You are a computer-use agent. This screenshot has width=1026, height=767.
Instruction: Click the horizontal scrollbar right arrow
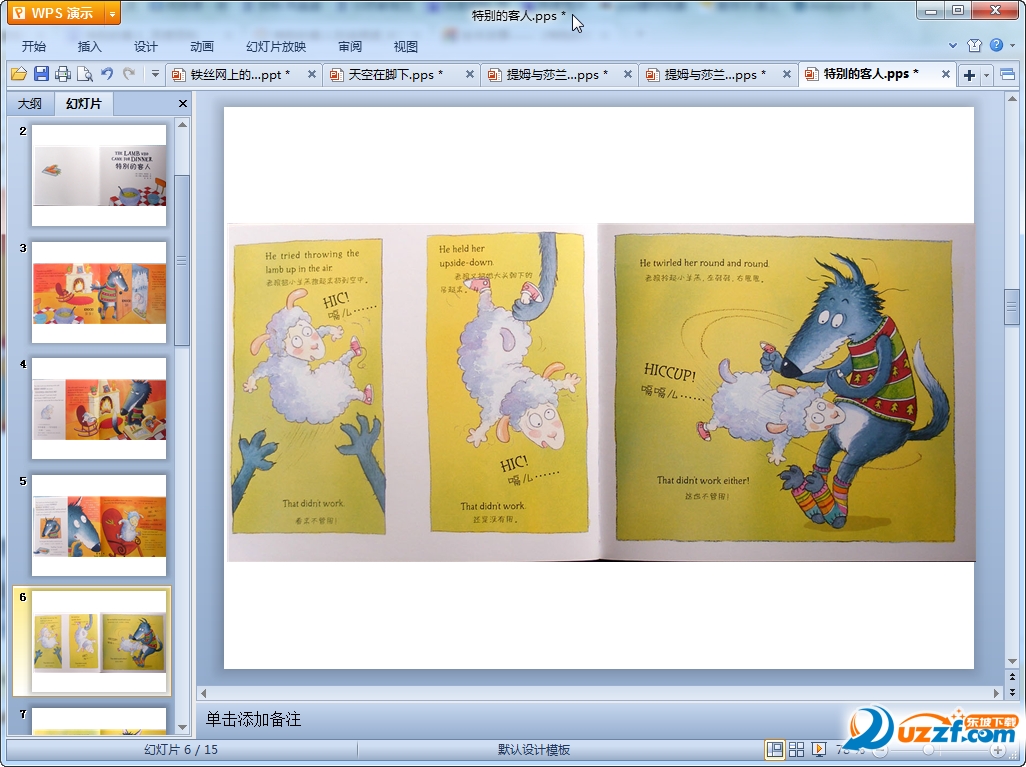pyautogui.click(x=997, y=693)
